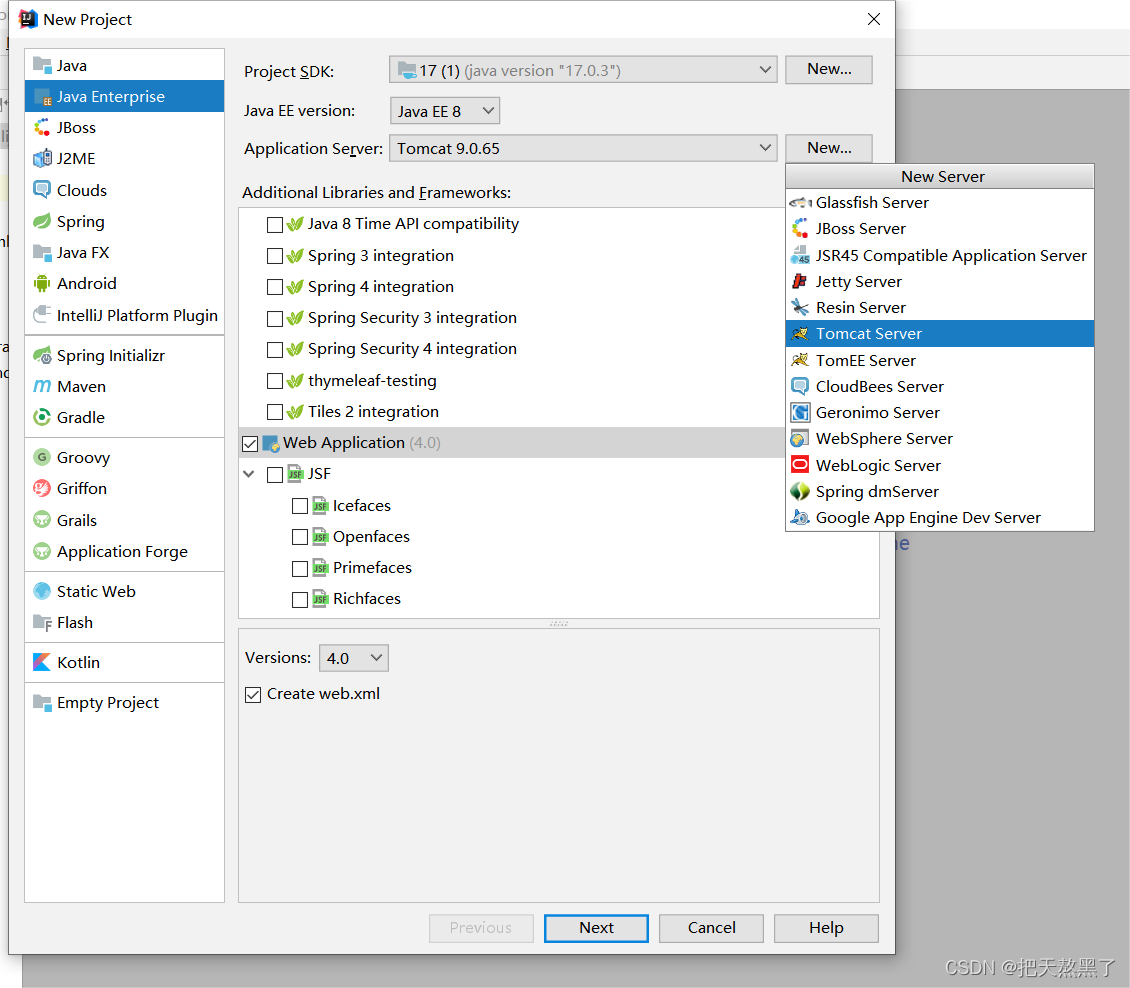The width and height of the screenshot is (1130, 988).
Task: Click the Glassfish Server fish icon
Action: [x=800, y=203]
